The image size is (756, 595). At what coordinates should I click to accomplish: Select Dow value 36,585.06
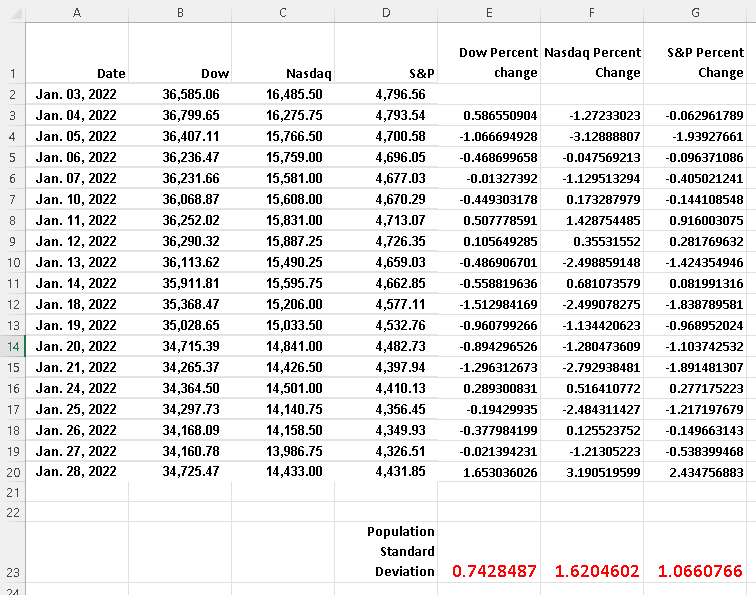click(x=180, y=94)
